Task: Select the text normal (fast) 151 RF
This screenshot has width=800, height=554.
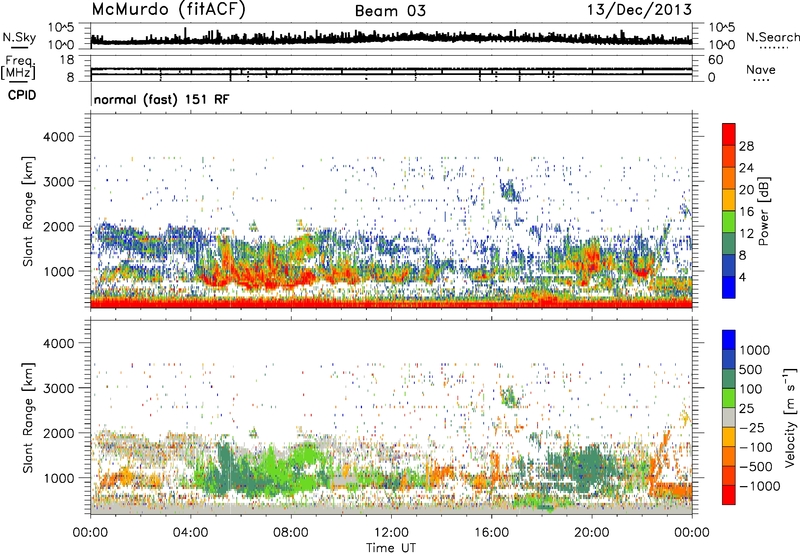Action: pyautogui.click(x=161, y=99)
